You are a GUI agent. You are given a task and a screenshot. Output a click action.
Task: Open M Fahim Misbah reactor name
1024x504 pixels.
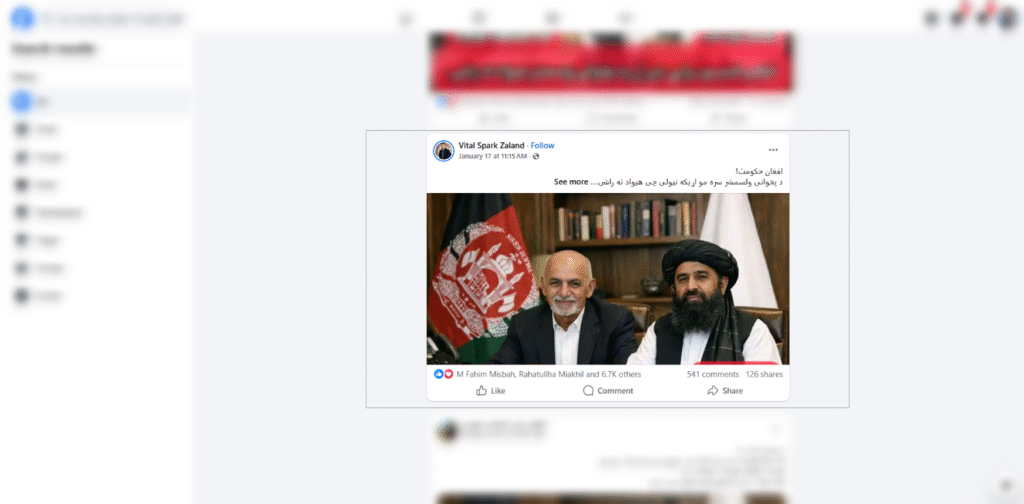[x=487, y=374]
